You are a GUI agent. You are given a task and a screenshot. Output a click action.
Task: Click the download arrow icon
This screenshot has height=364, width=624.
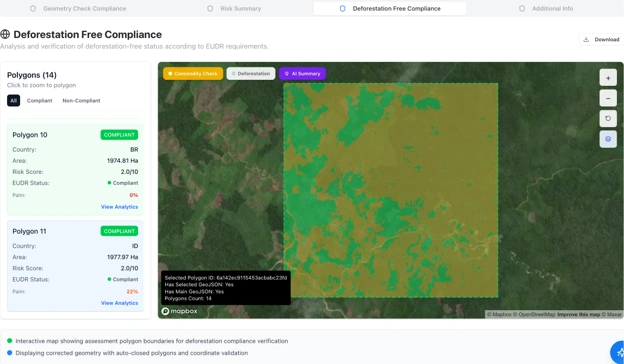(586, 39)
